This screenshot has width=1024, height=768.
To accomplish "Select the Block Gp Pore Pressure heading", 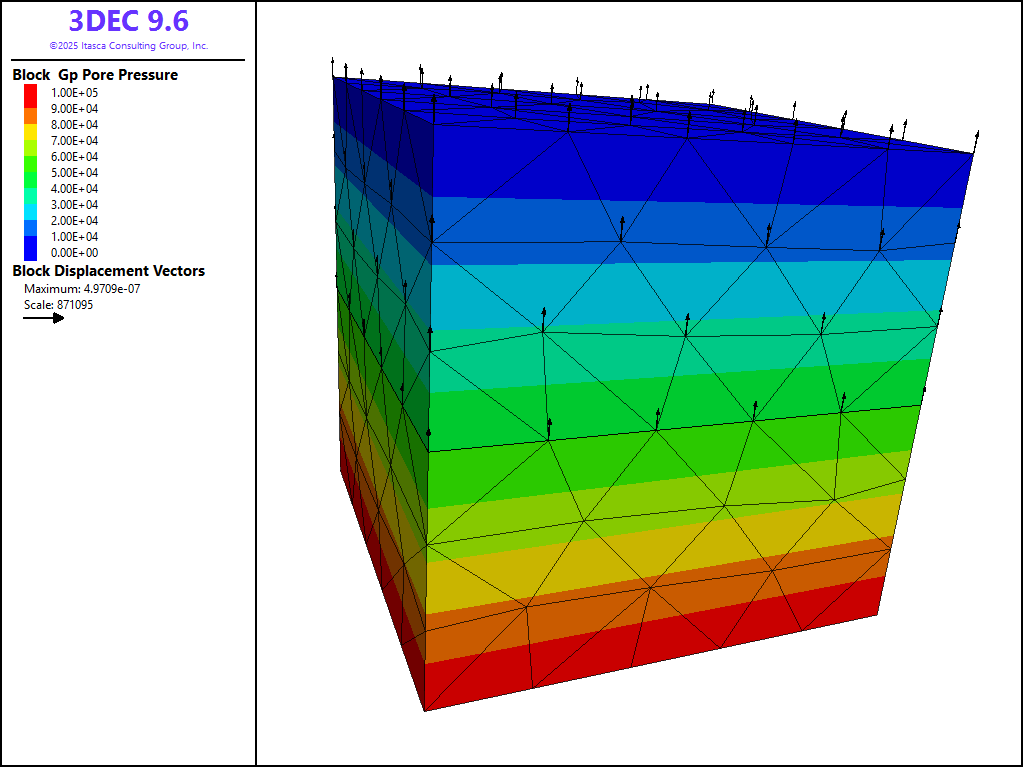I will pos(95,75).
